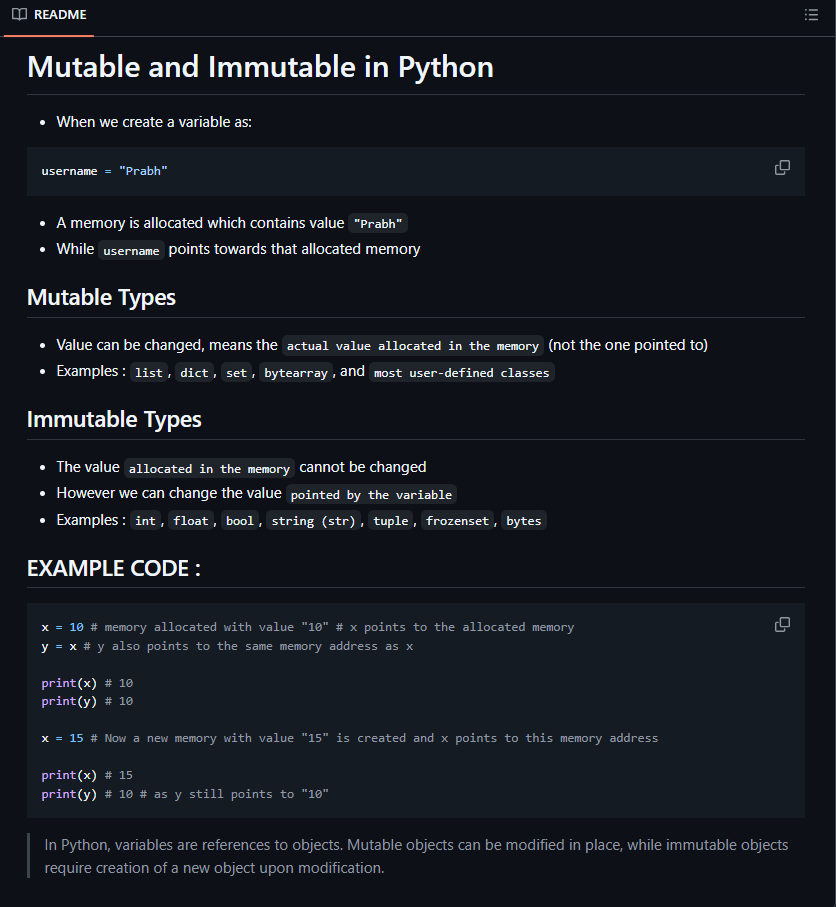Click the inline code "Prabh" in the bullet

378,224
